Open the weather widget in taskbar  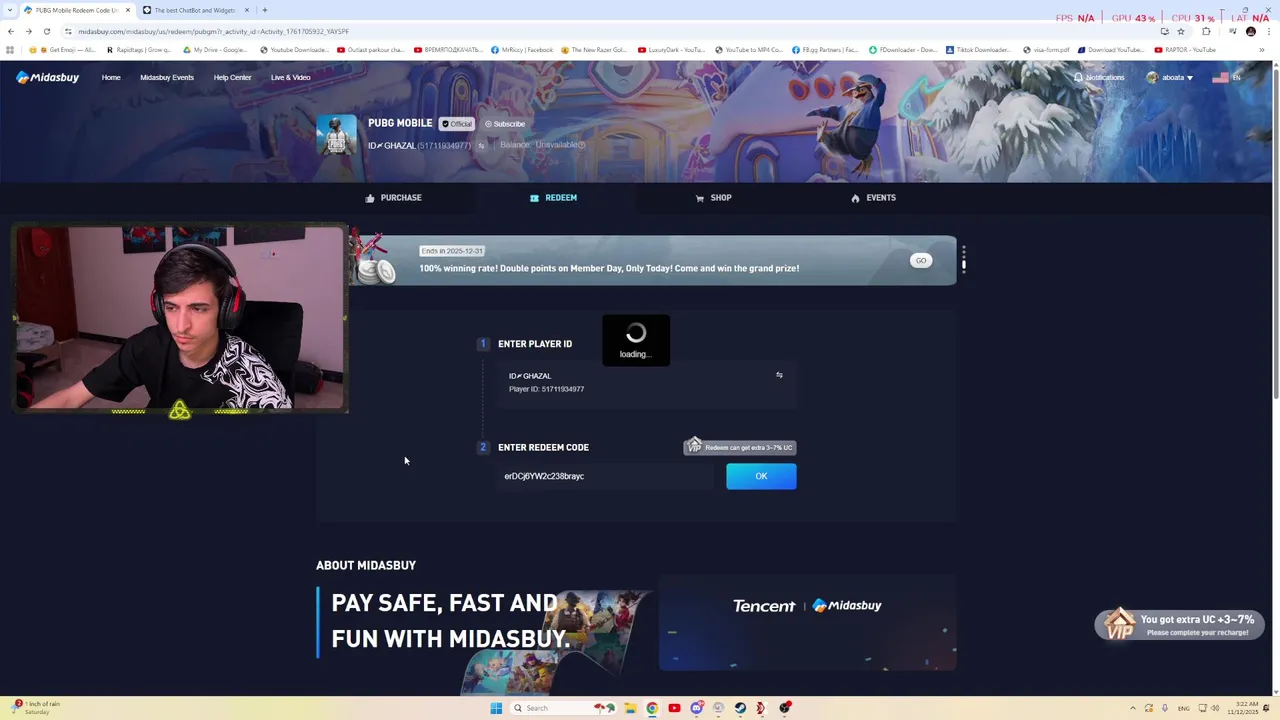coord(35,708)
